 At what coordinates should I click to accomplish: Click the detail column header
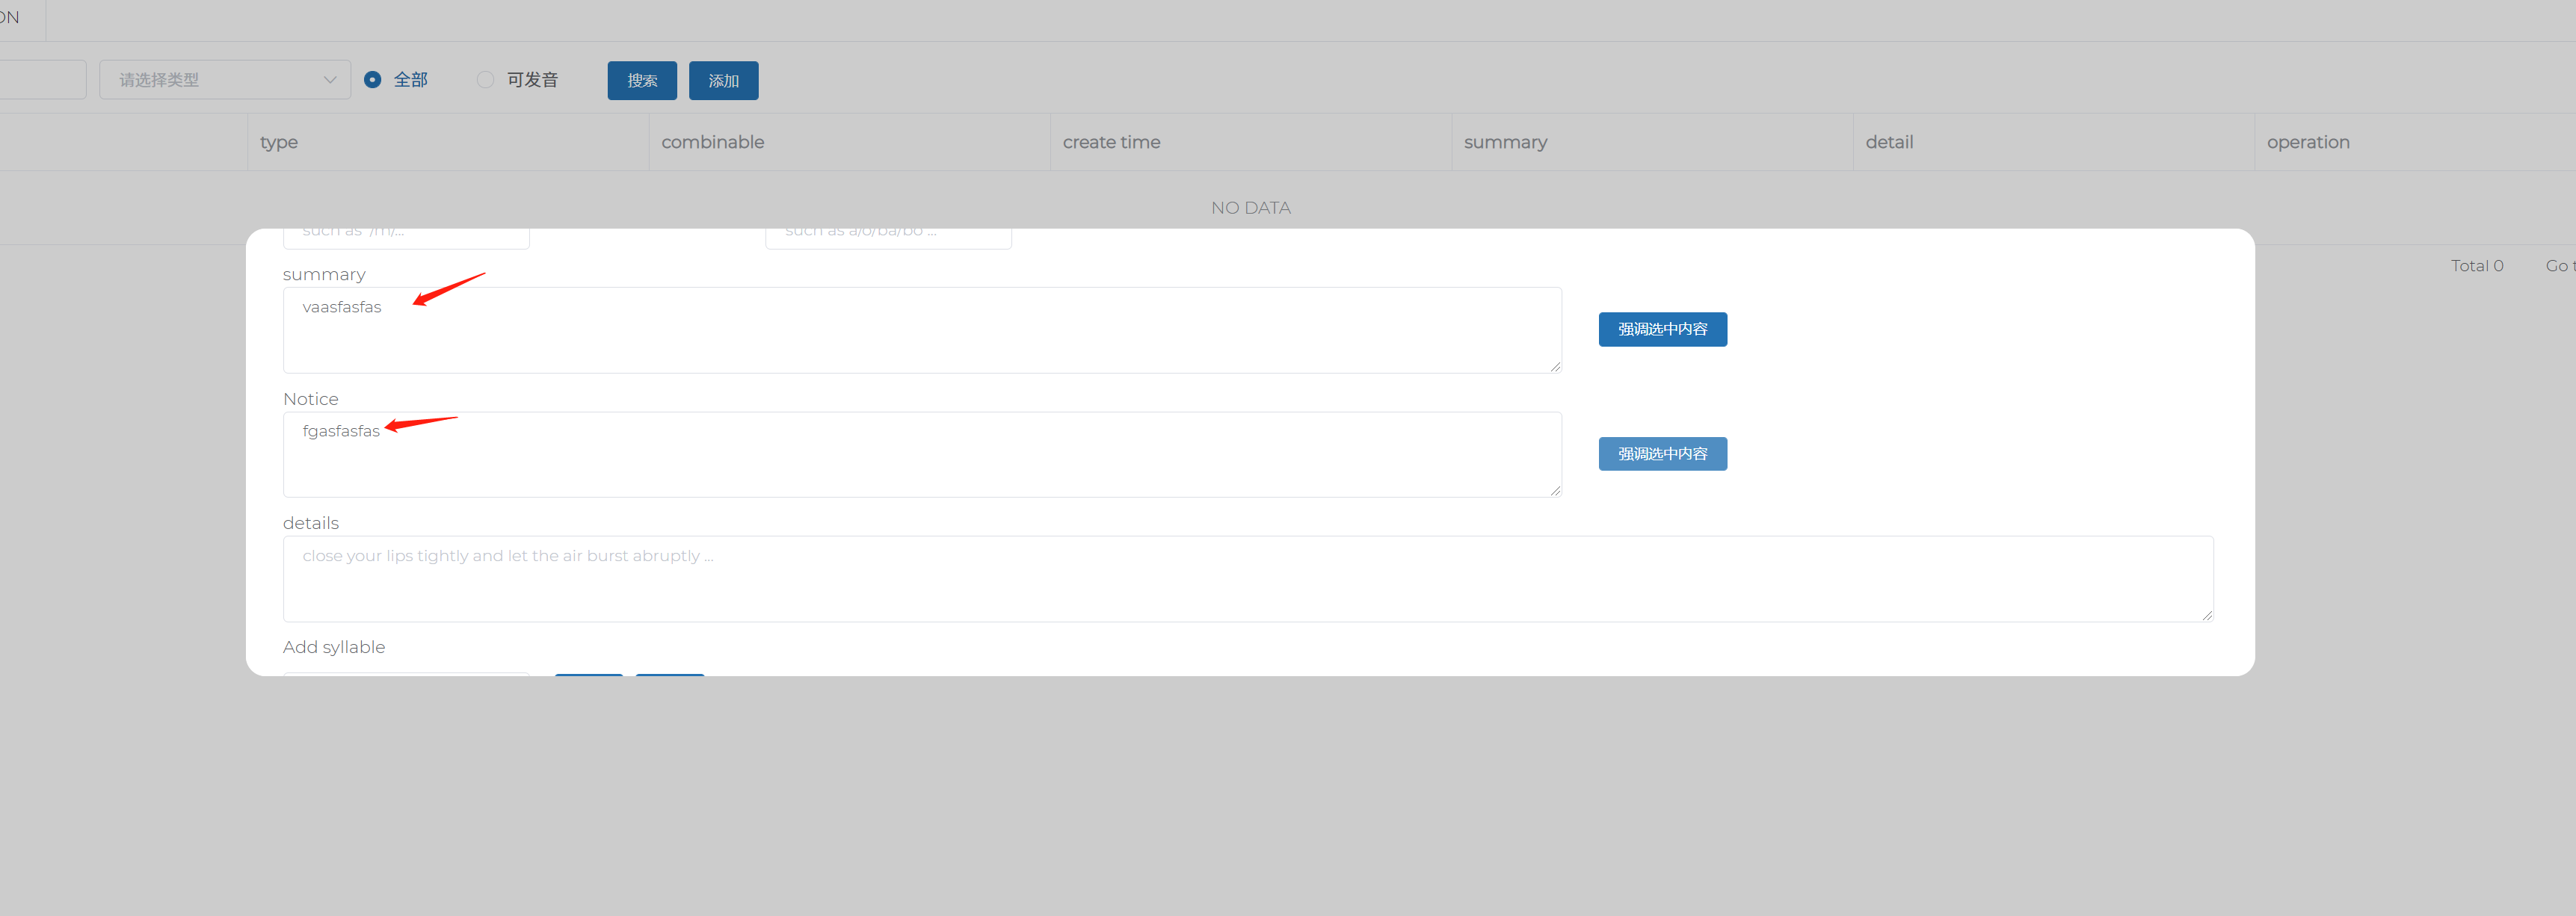(x=1889, y=142)
